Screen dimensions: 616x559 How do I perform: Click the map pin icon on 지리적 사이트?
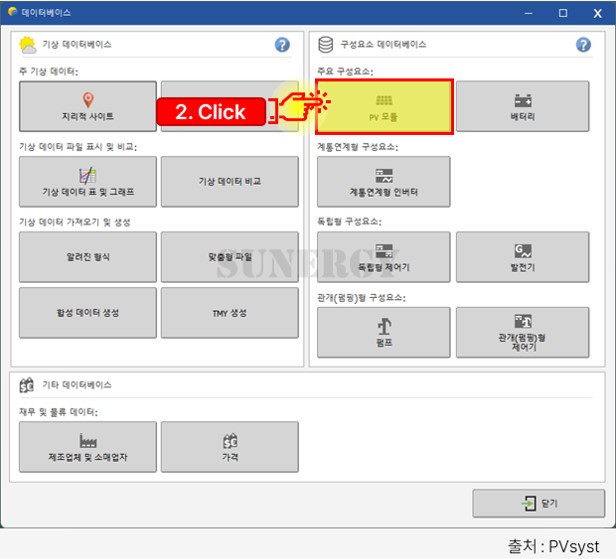pos(88,100)
